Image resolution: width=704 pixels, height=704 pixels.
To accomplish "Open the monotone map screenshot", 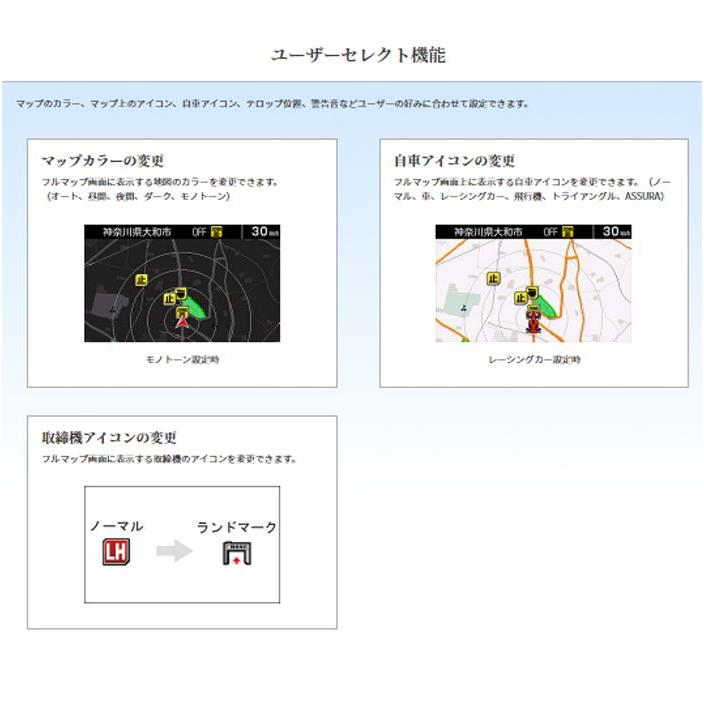I will click(182, 283).
